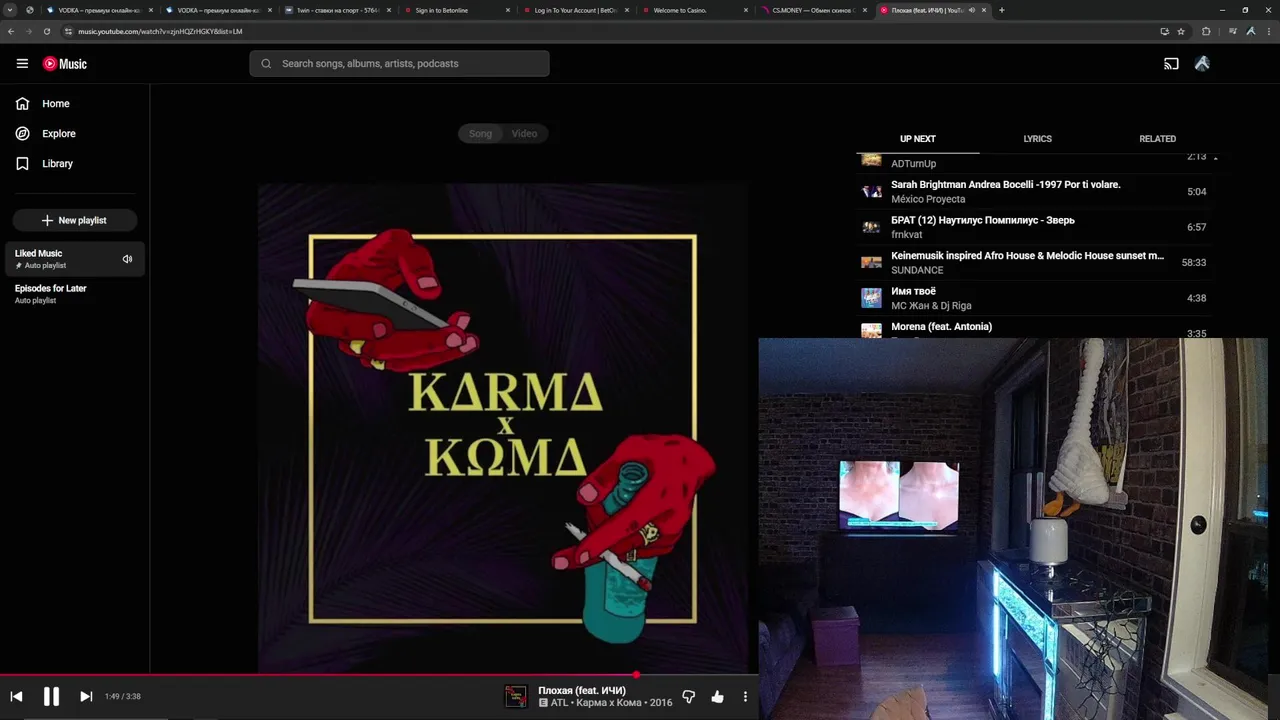The width and height of the screenshot is (1280, 720).
Task: Click the ADTurnUp artist text
Action: 913,164
